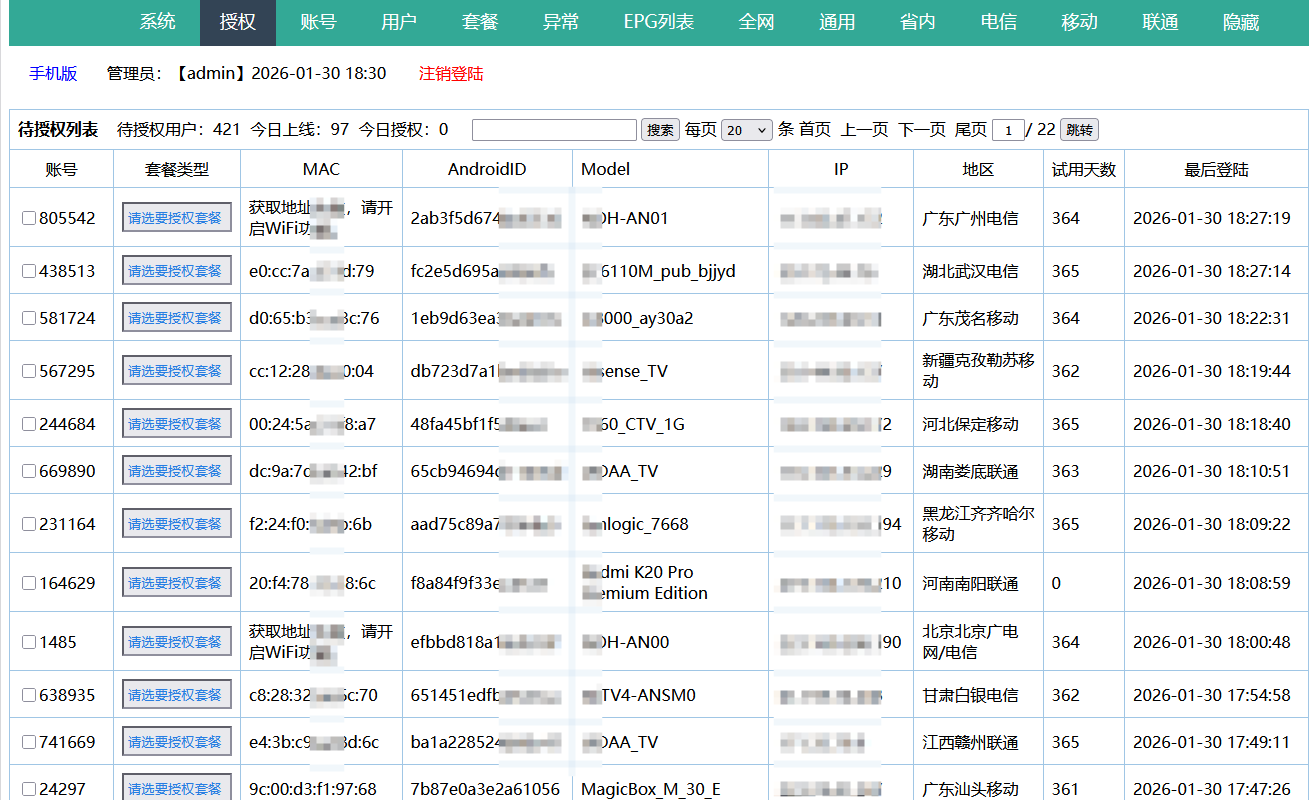Click the page number input box
Screen dimensions: 1309x800
[1008, 130]
